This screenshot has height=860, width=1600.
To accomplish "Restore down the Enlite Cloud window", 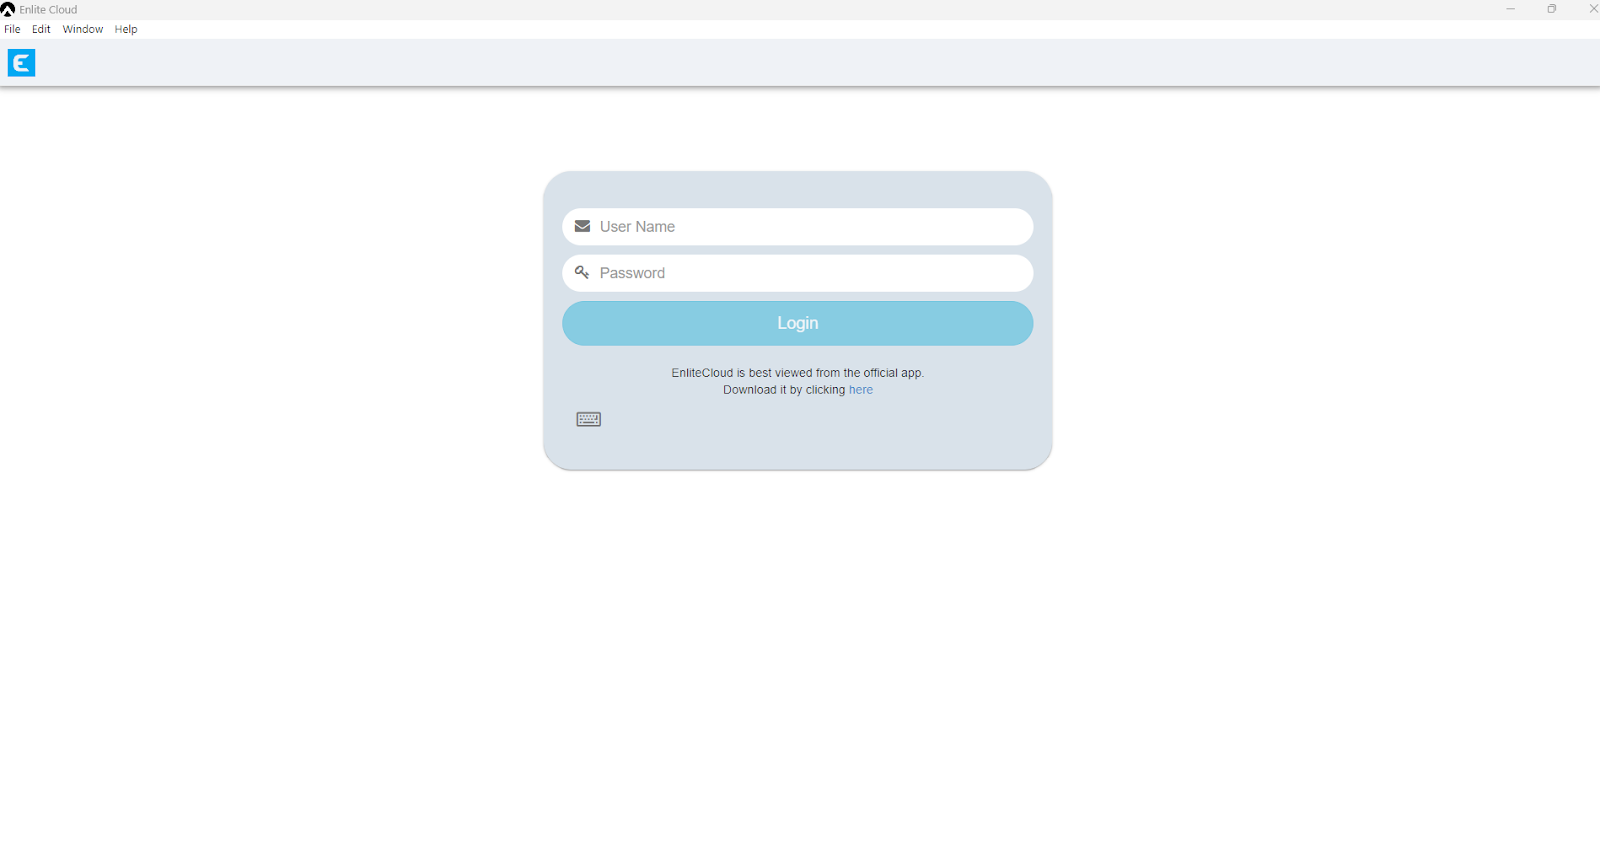I will 1552,9.
